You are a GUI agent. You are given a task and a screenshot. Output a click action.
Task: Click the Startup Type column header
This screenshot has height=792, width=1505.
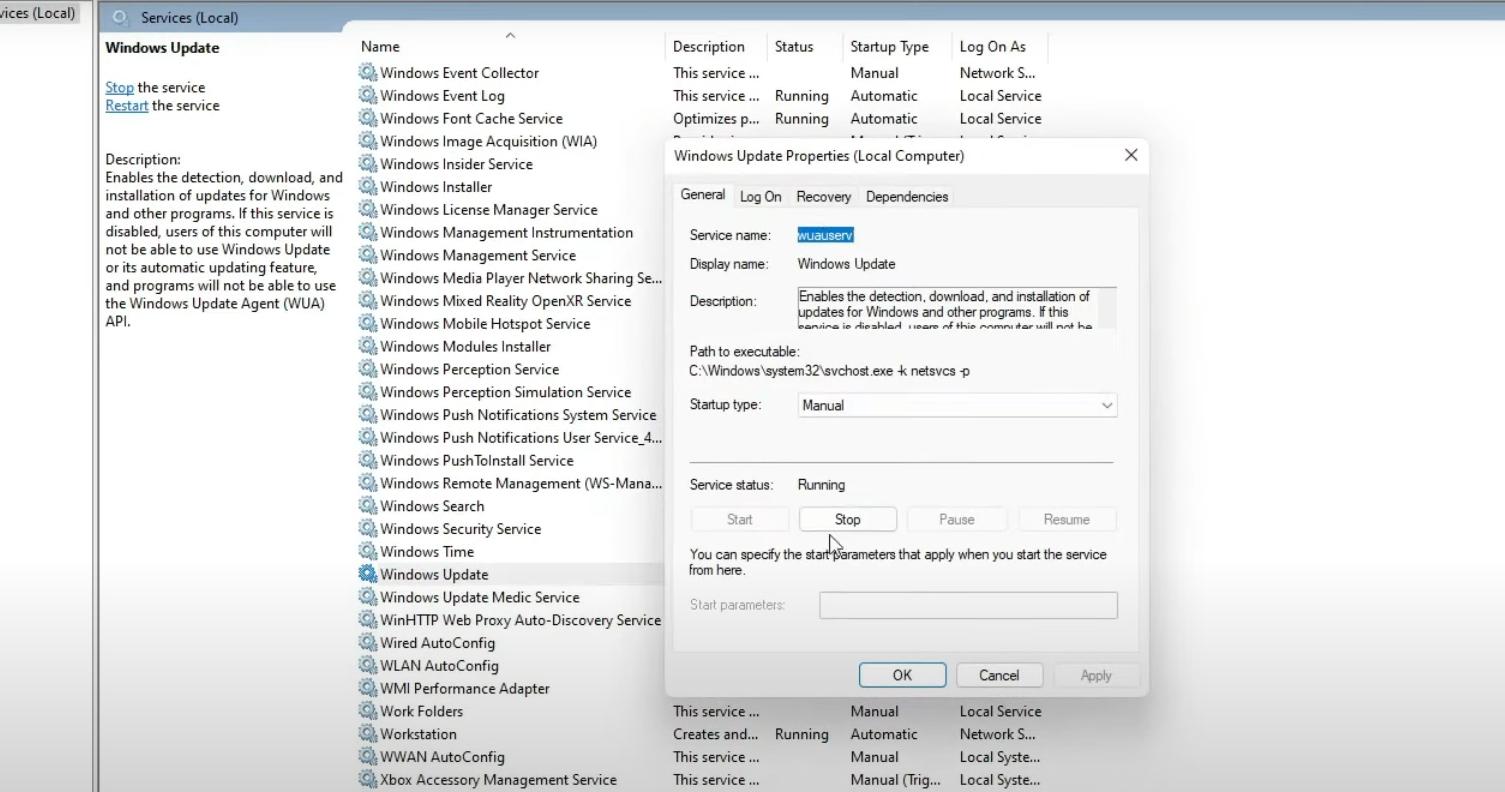click(x=897, y=46)
